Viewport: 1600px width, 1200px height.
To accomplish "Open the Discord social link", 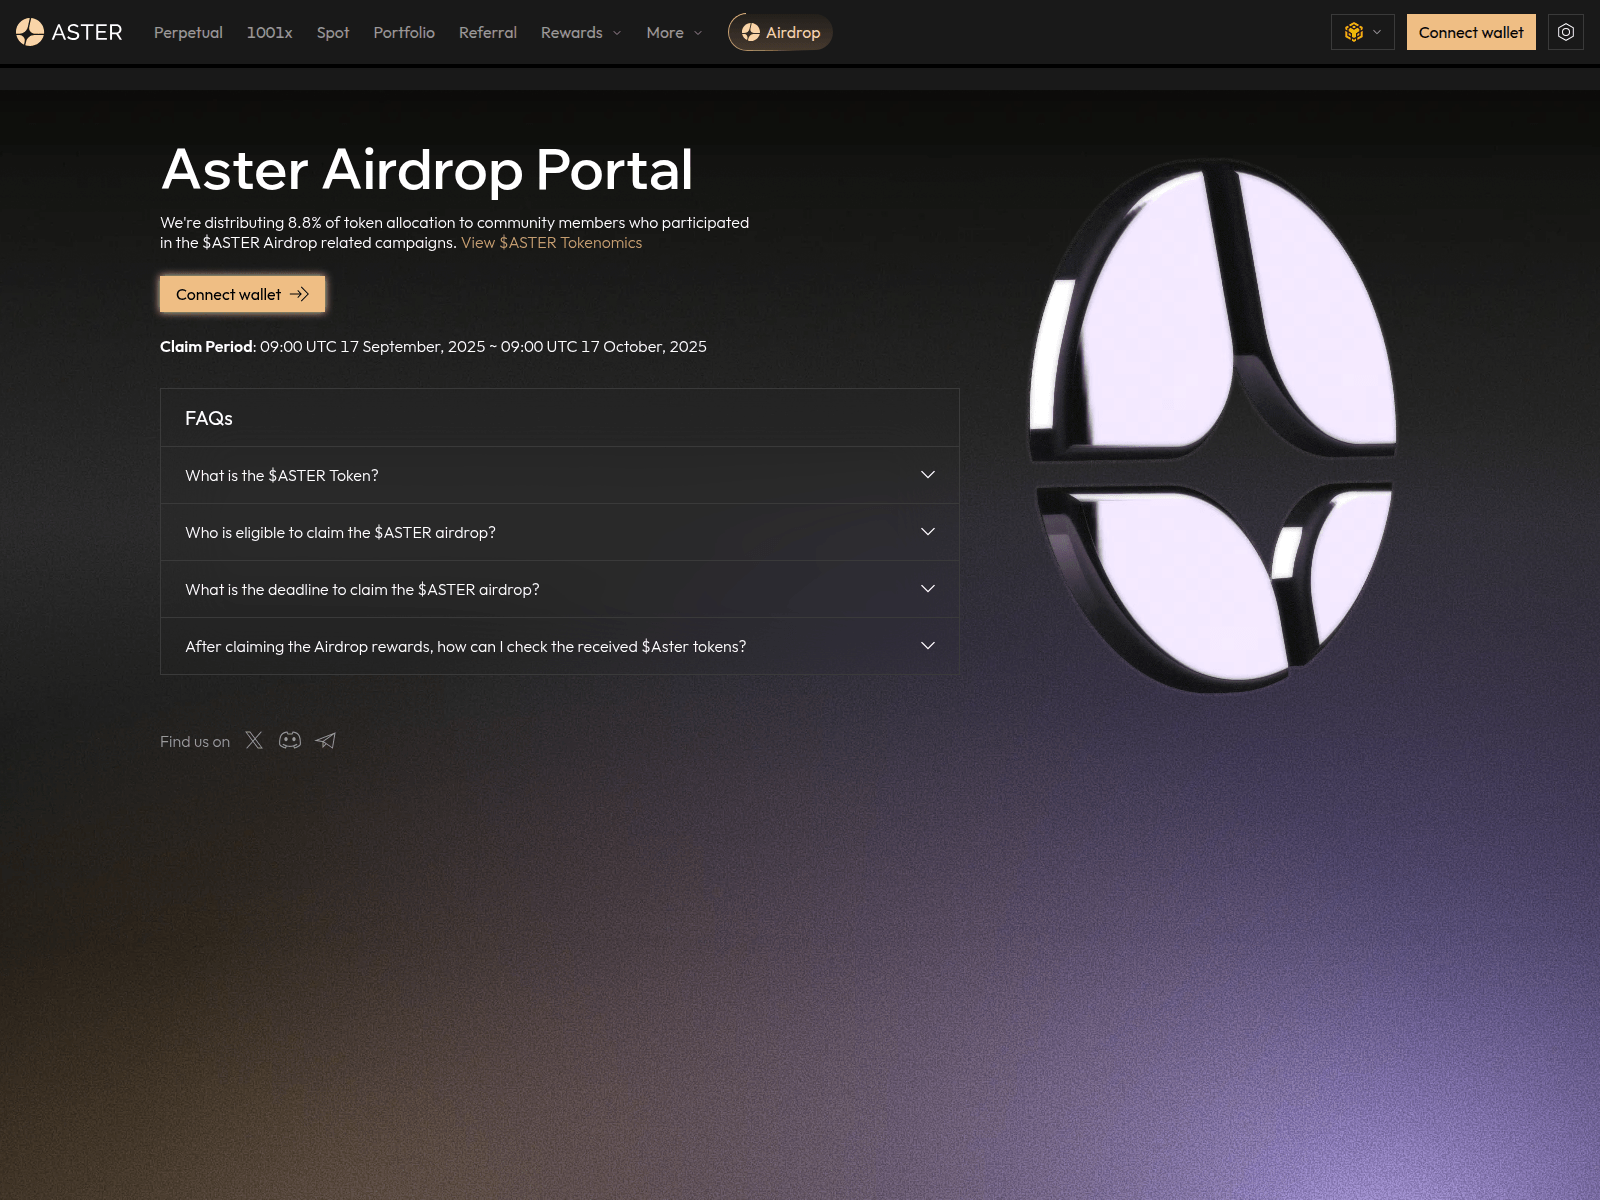I will pyautogui.click(x=290, y=740).
